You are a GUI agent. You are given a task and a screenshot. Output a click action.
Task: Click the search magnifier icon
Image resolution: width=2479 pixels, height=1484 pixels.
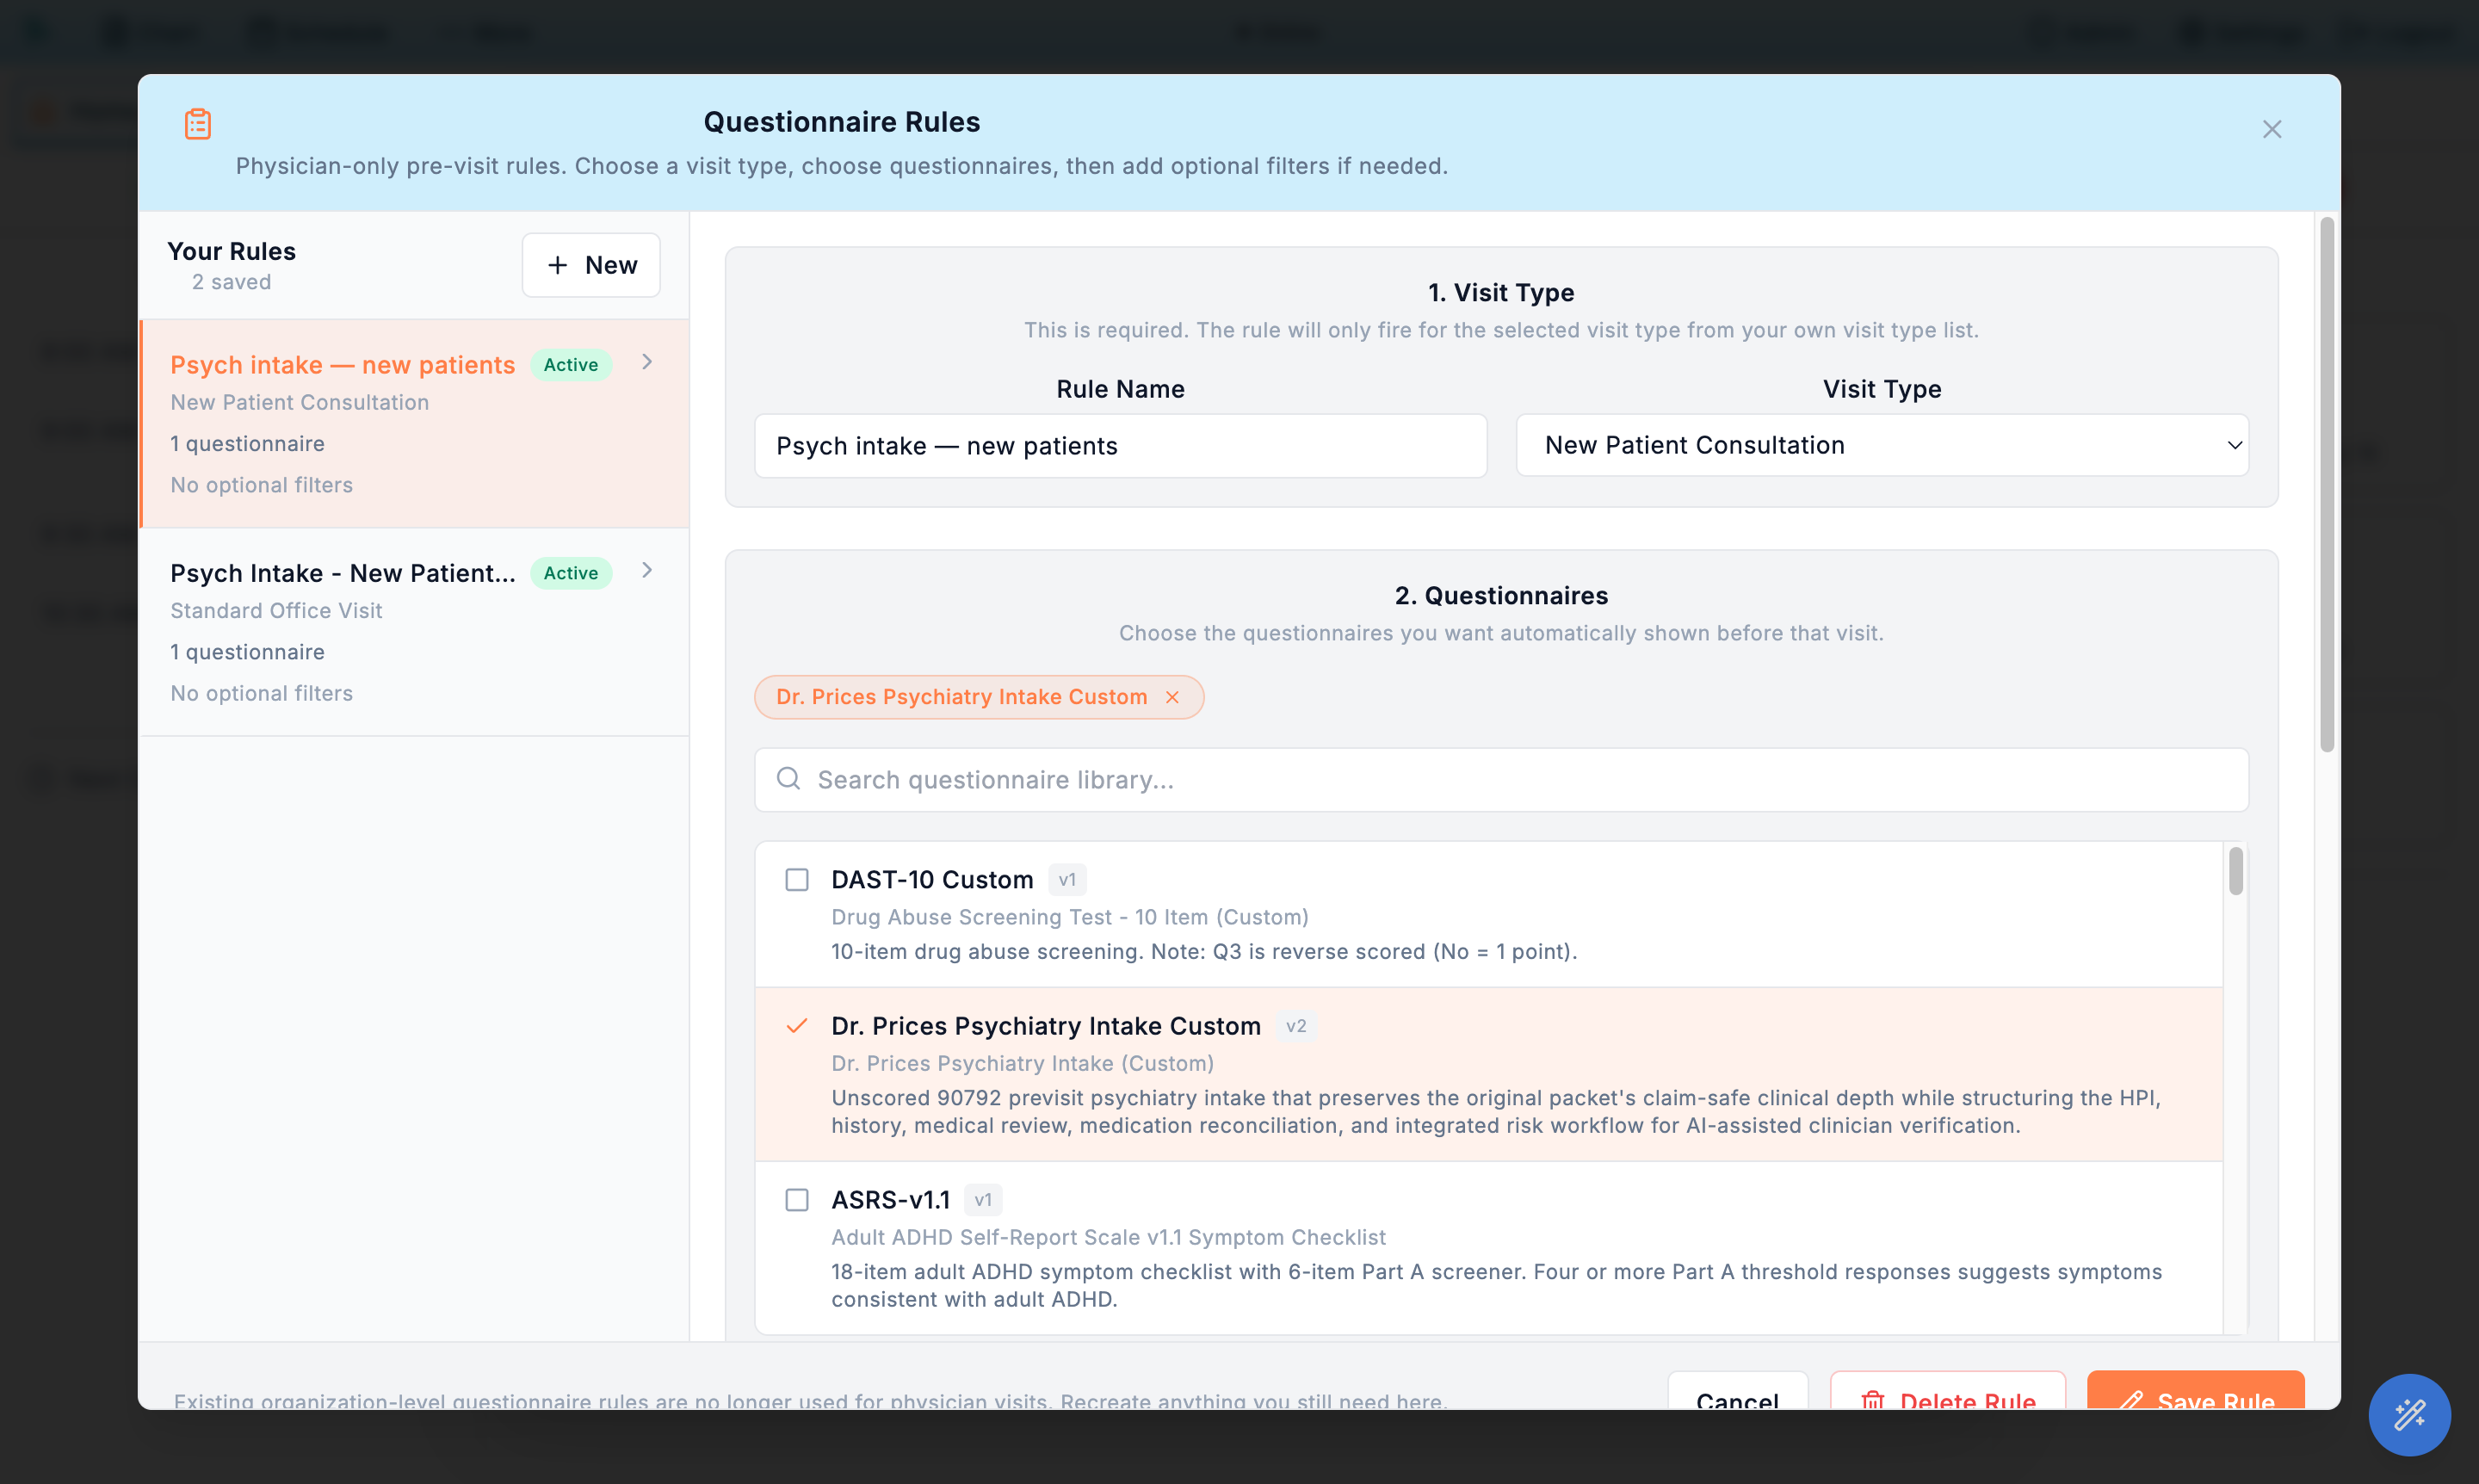(x=788, y=779)
